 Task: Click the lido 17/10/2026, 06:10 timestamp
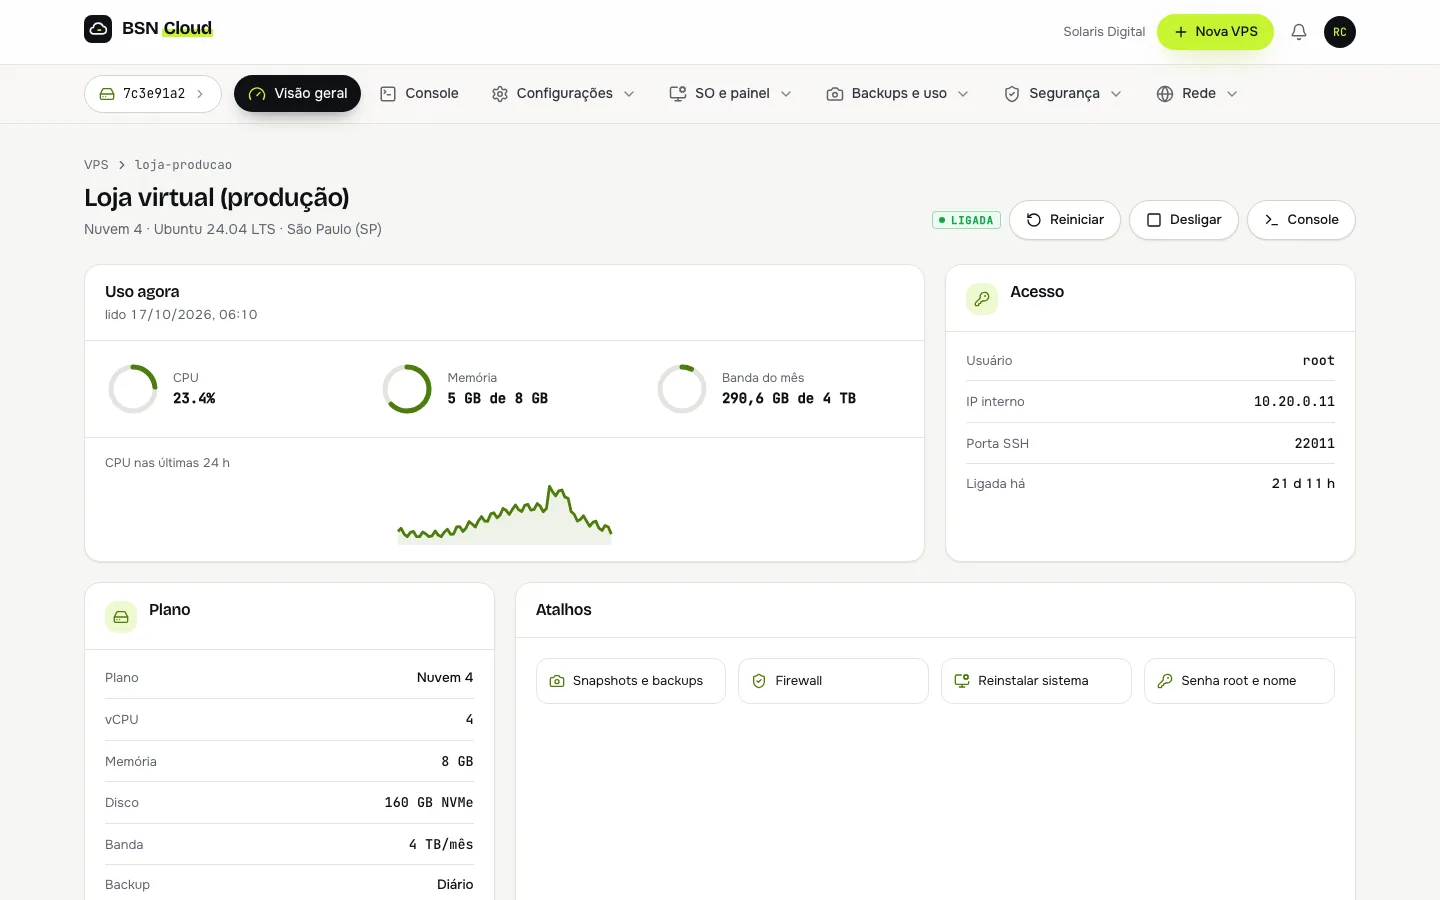coord(181,315)
